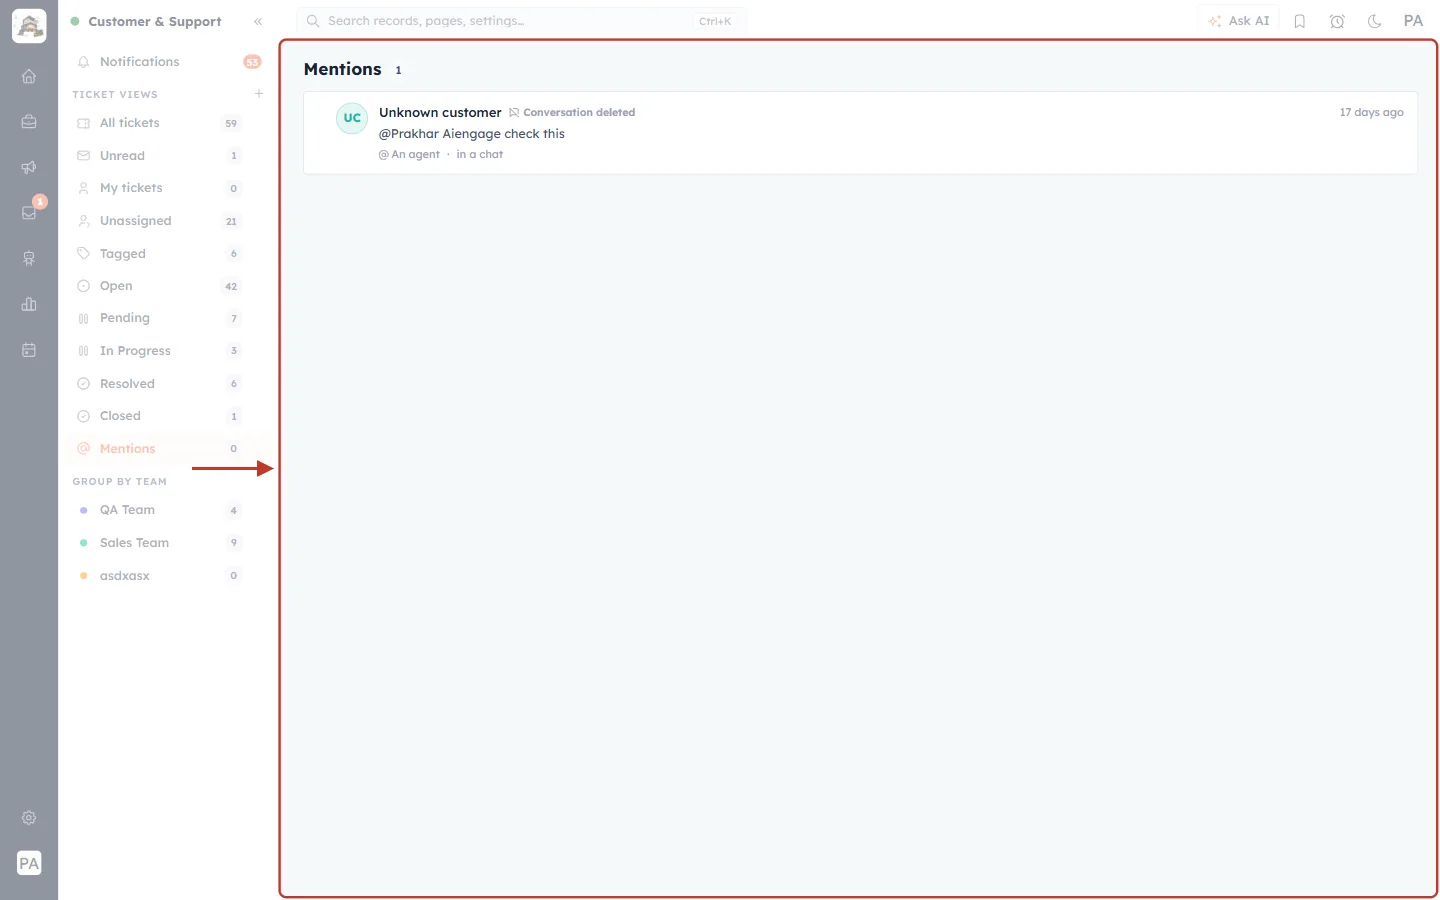
Task: Collapse the Customer & Support sidebar
Action: (x=258, y=21)
